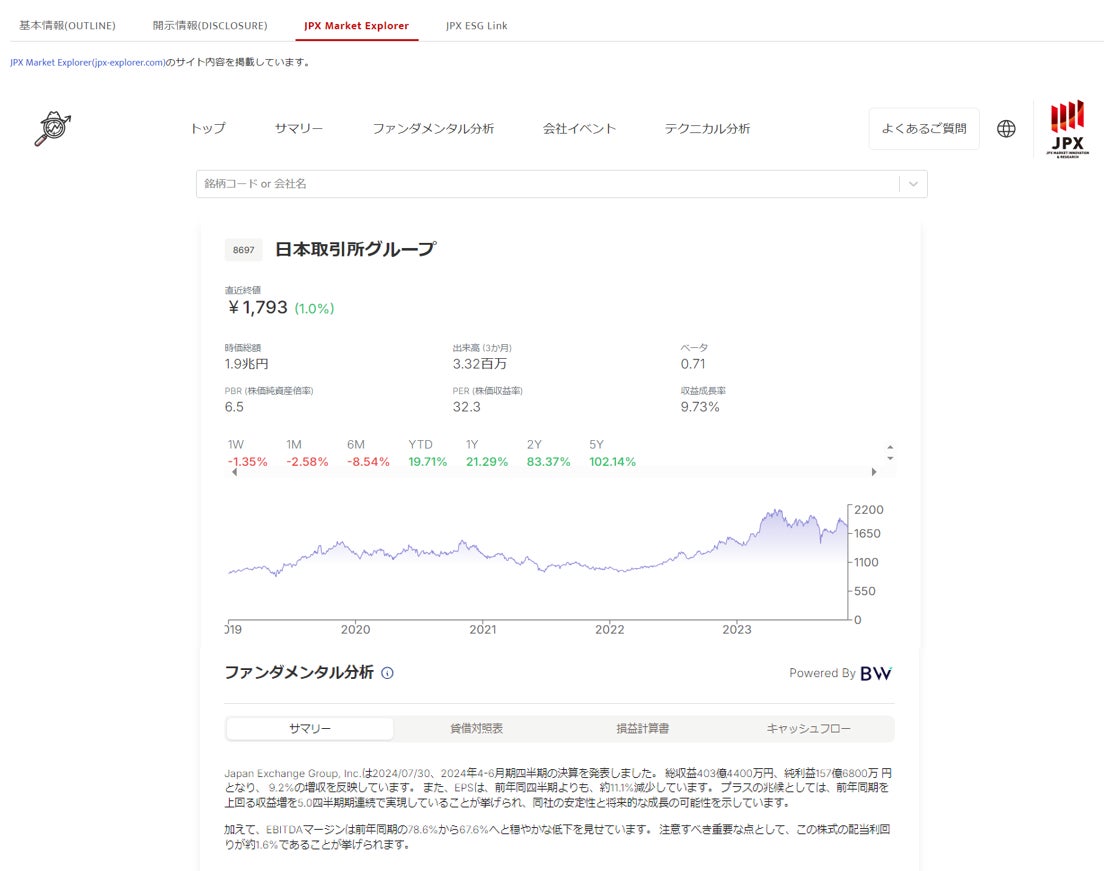Open the JPX ESG Link tab

(477, 26)
